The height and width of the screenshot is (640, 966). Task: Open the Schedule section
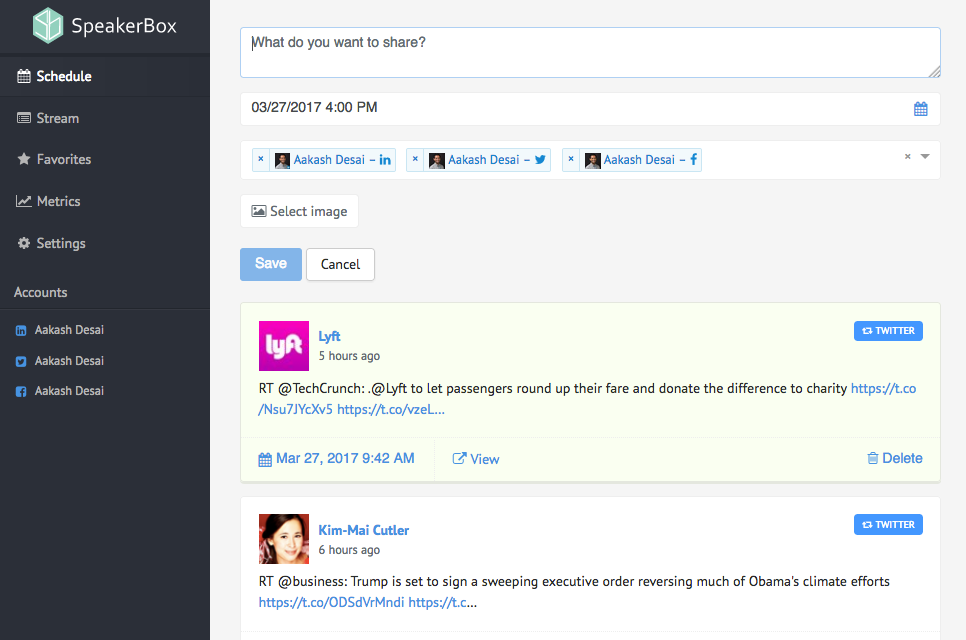[105, 76]
